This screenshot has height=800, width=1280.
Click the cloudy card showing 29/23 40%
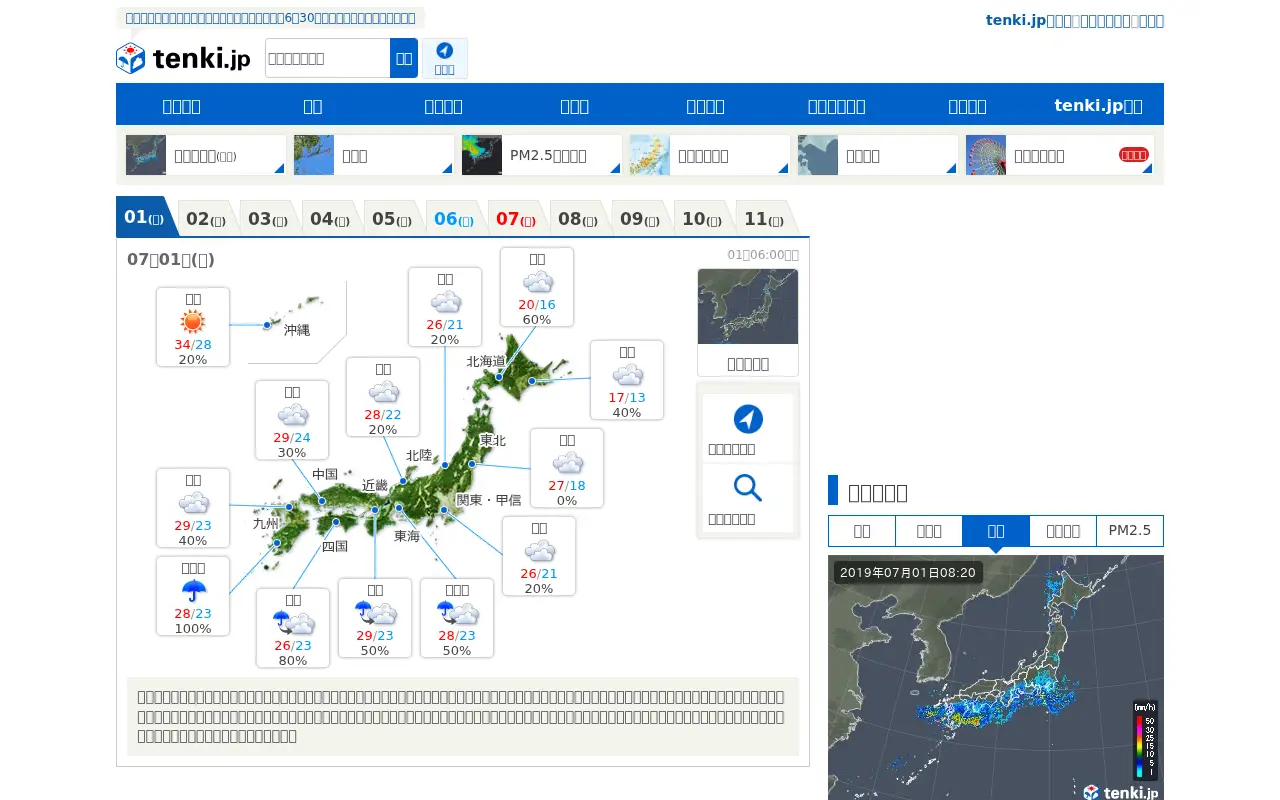point(193,508)
